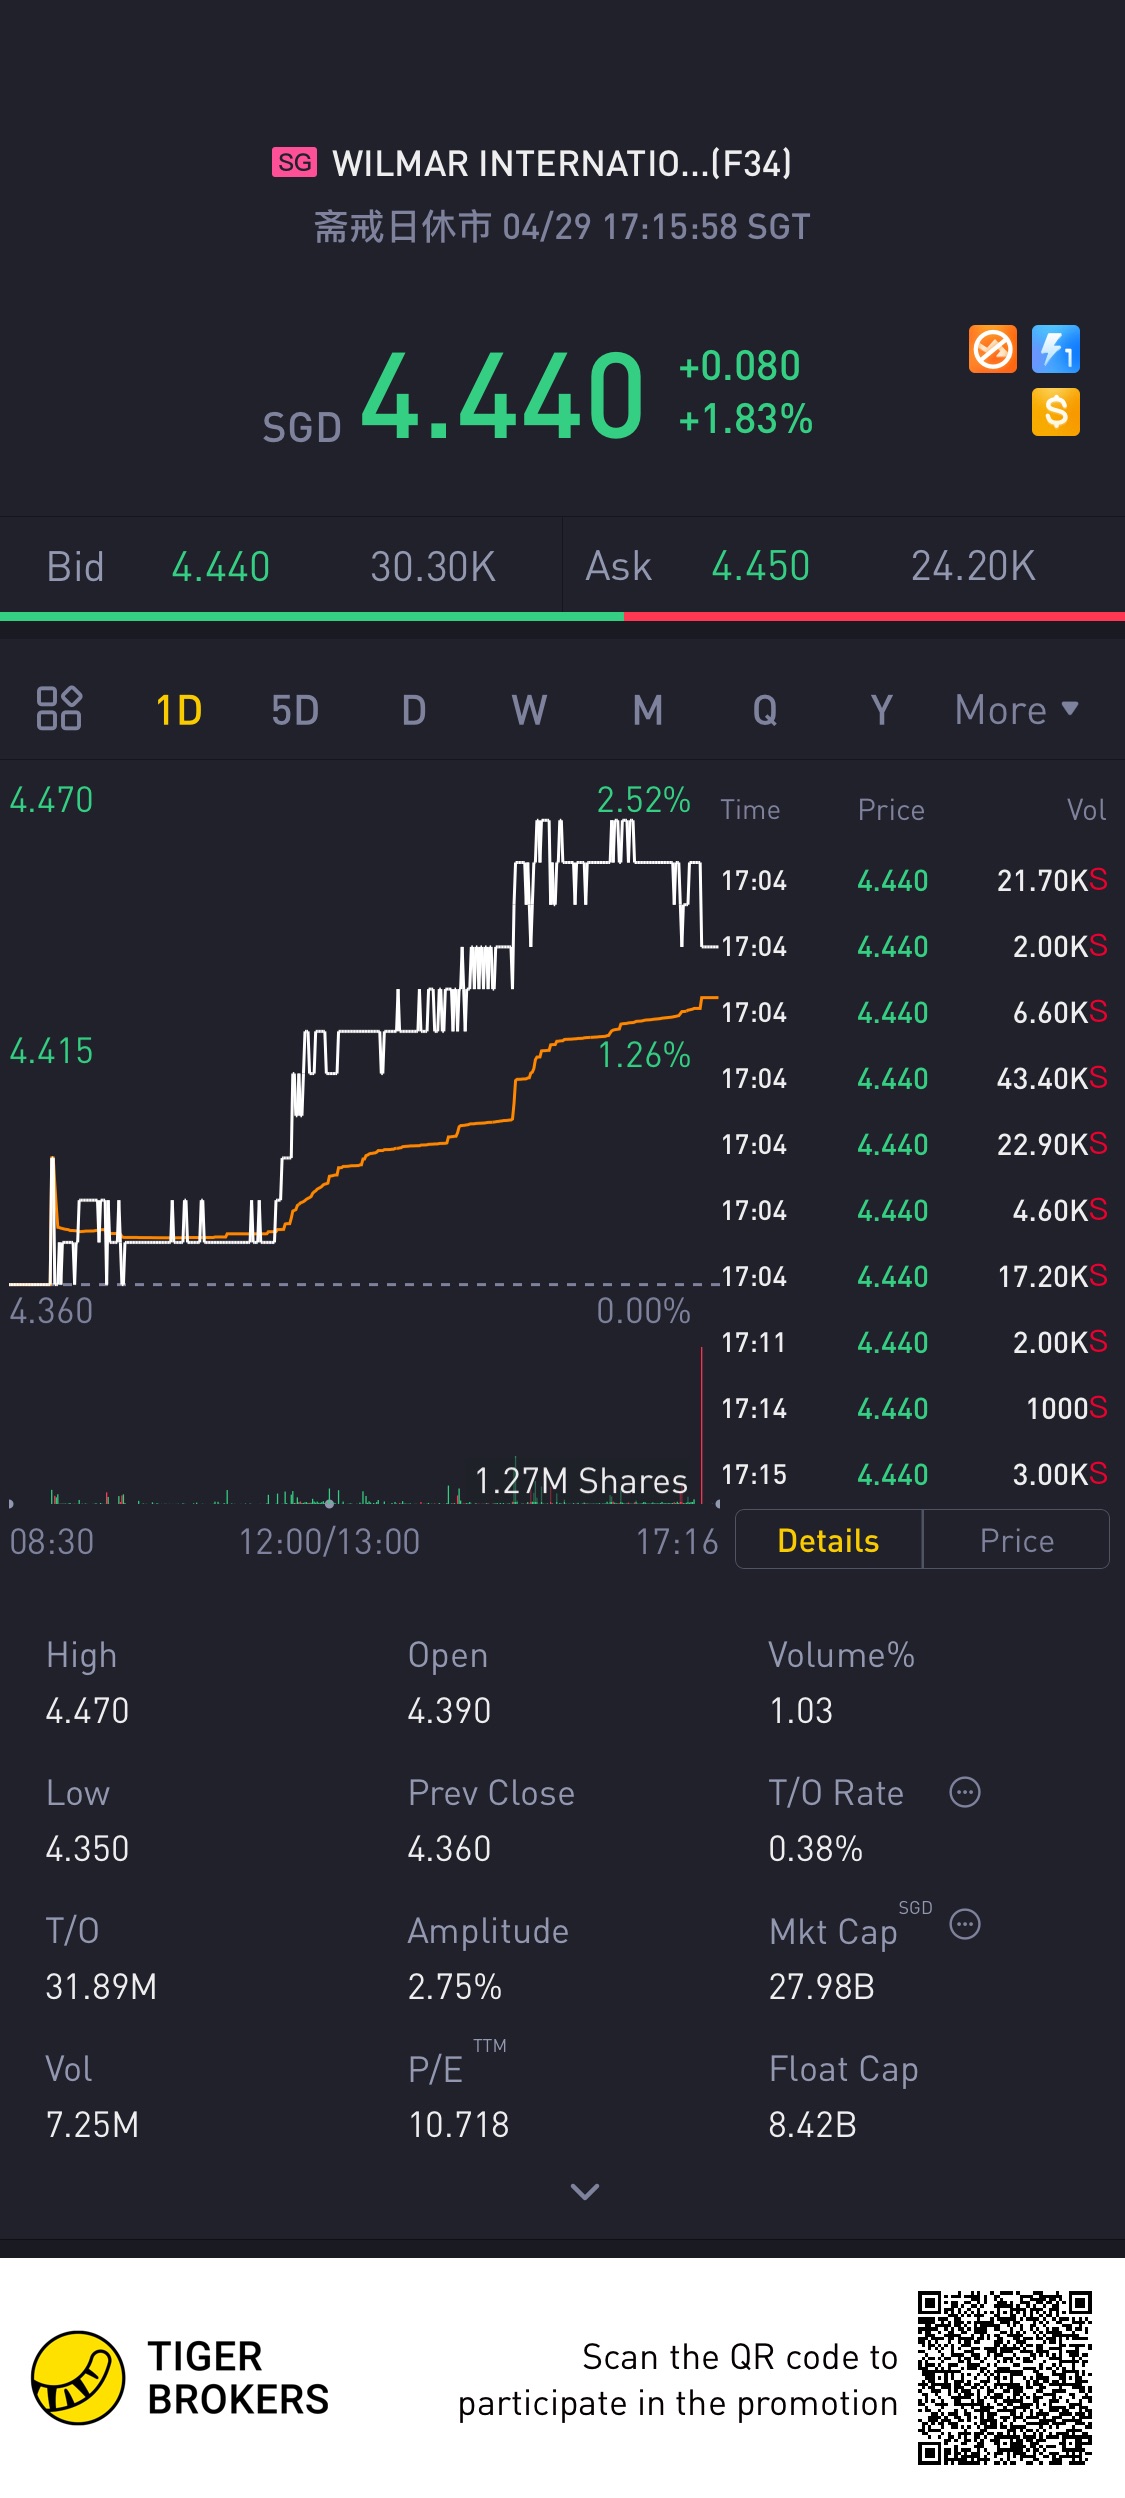Tap the yellow dollar sign badge icon

pos(1056,412)
